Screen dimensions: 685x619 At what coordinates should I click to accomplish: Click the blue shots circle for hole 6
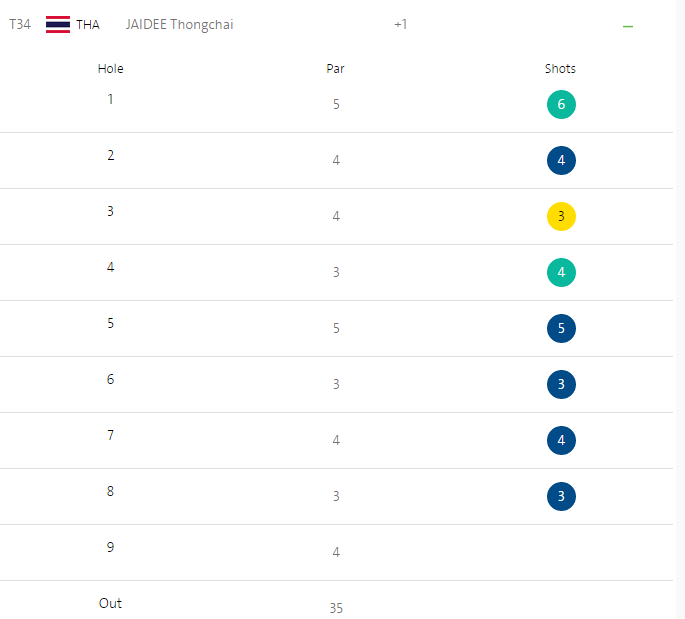[561, 384]
